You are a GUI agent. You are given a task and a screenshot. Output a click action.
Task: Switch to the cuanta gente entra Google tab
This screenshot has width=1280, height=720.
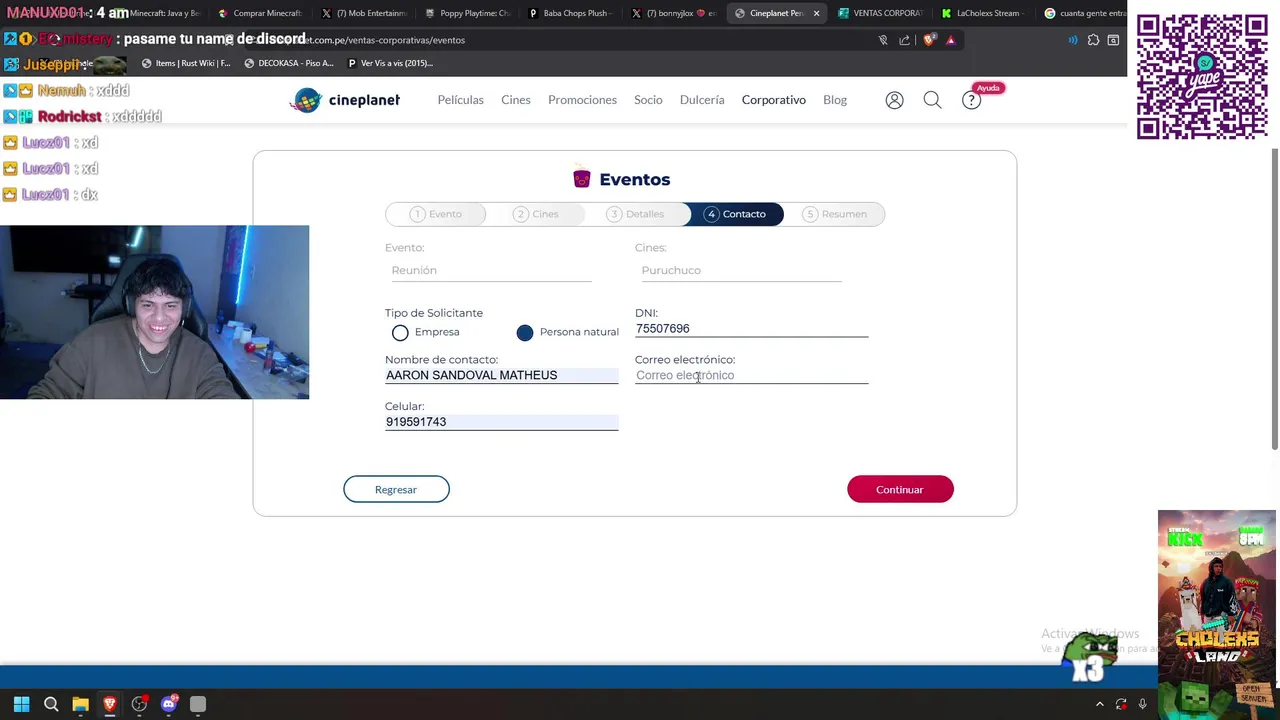pyautogui.click(x=1084, y=13)
